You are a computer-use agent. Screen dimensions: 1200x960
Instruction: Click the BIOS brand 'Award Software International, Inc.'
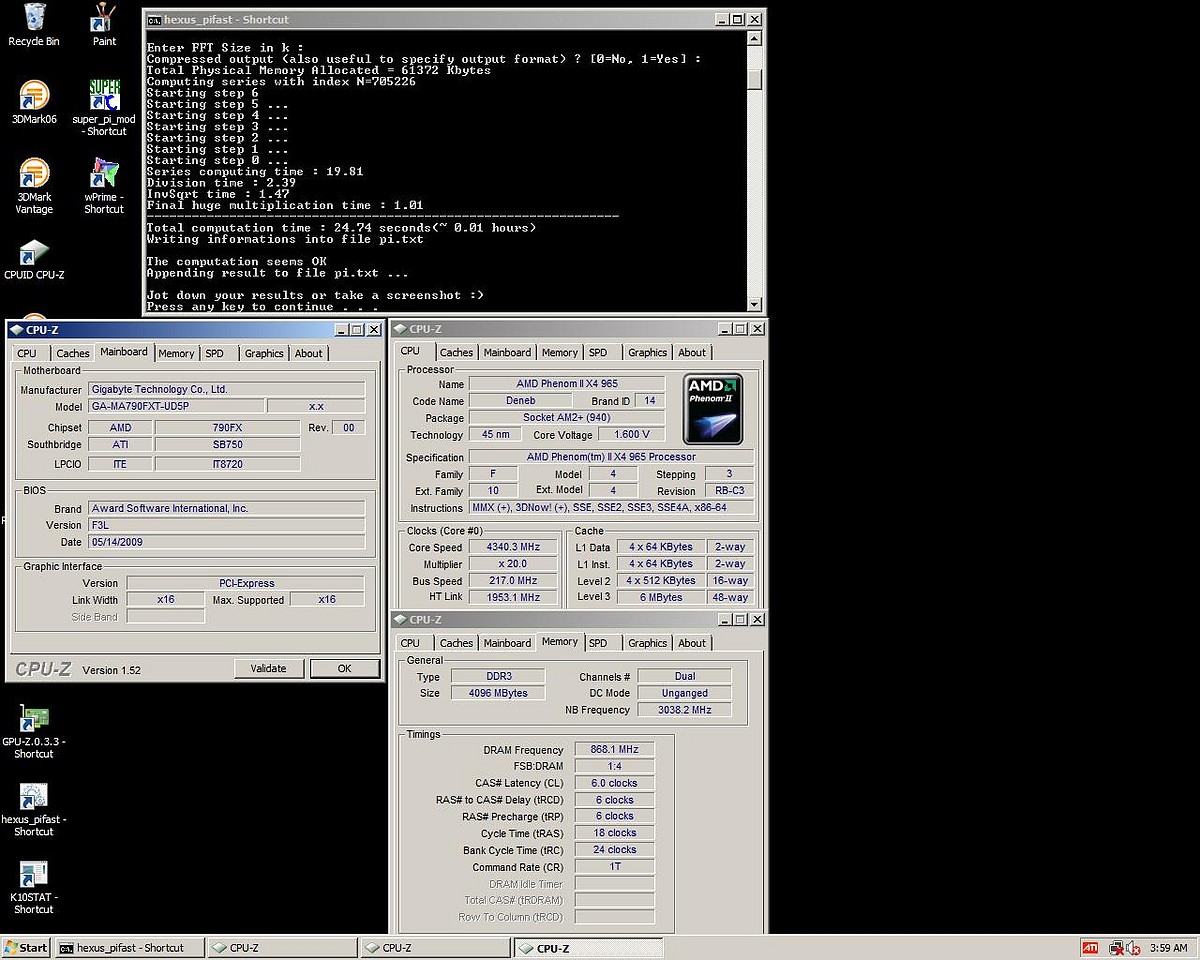226,508
